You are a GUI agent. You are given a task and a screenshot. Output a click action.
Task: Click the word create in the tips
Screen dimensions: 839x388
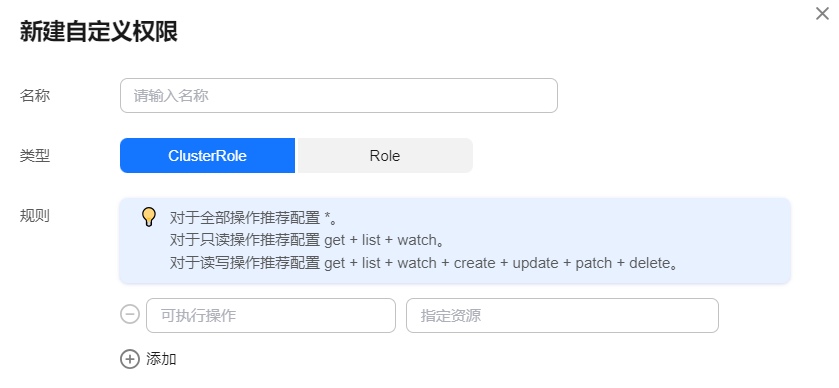pos(475,263)
